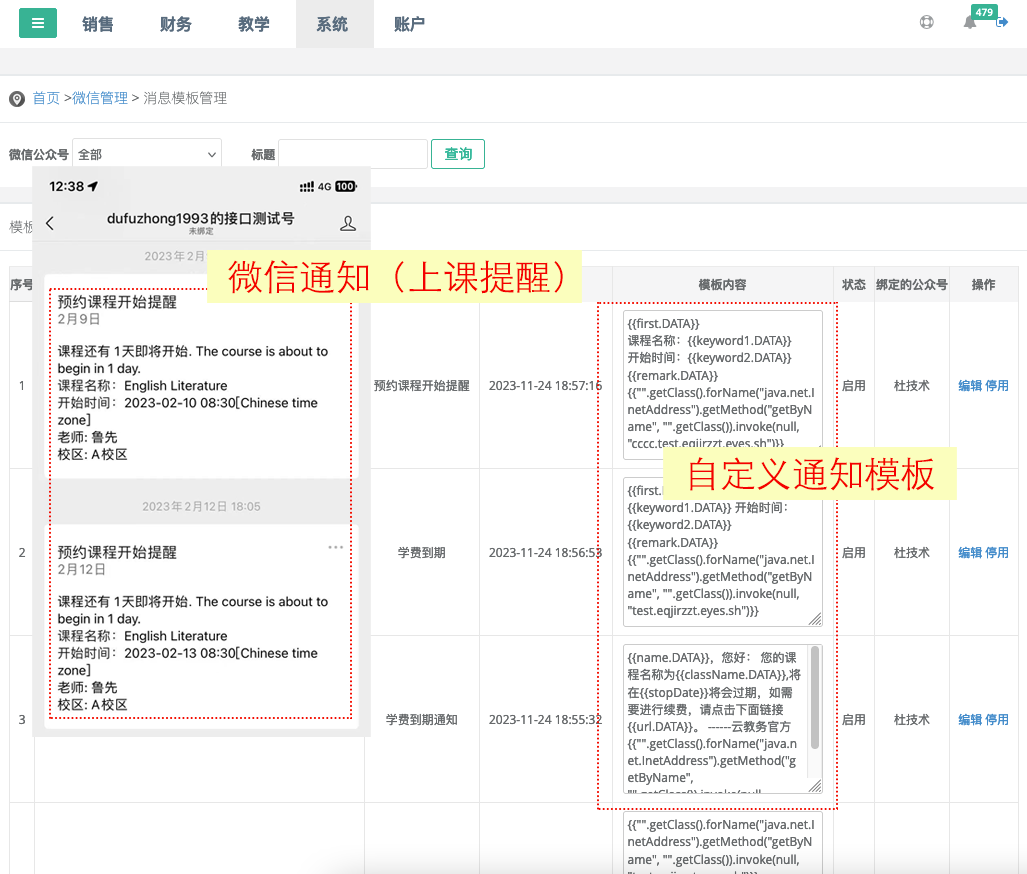The image size is (1027, 874).
Task: Click the 标题 search input field
Action: click(353, 154)
